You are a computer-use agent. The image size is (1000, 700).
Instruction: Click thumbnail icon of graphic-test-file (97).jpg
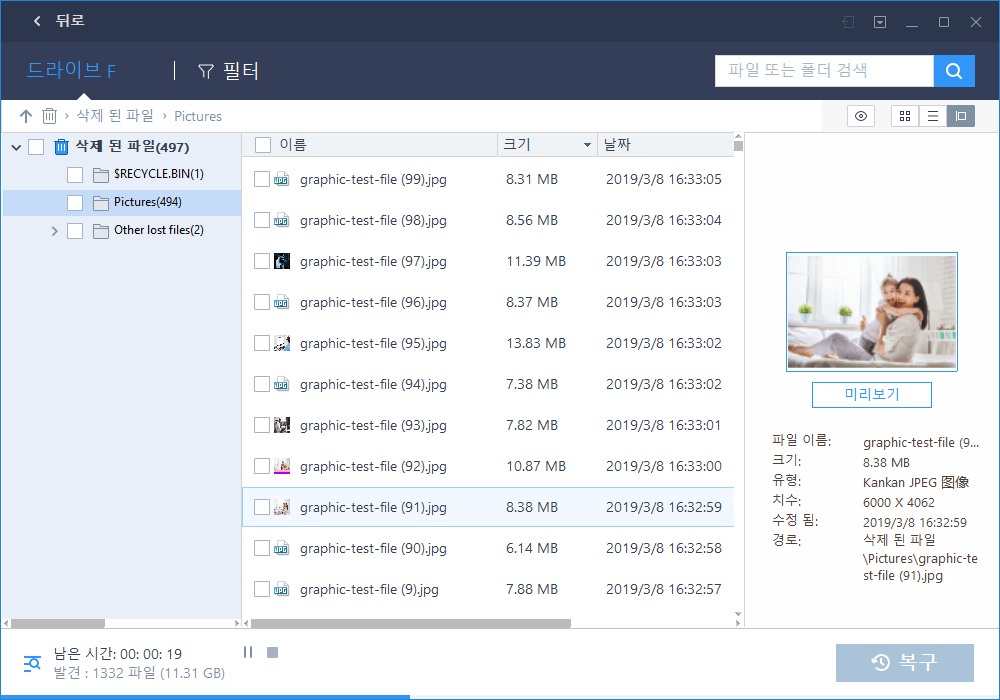pyautogui.click(x=282, y=261)
